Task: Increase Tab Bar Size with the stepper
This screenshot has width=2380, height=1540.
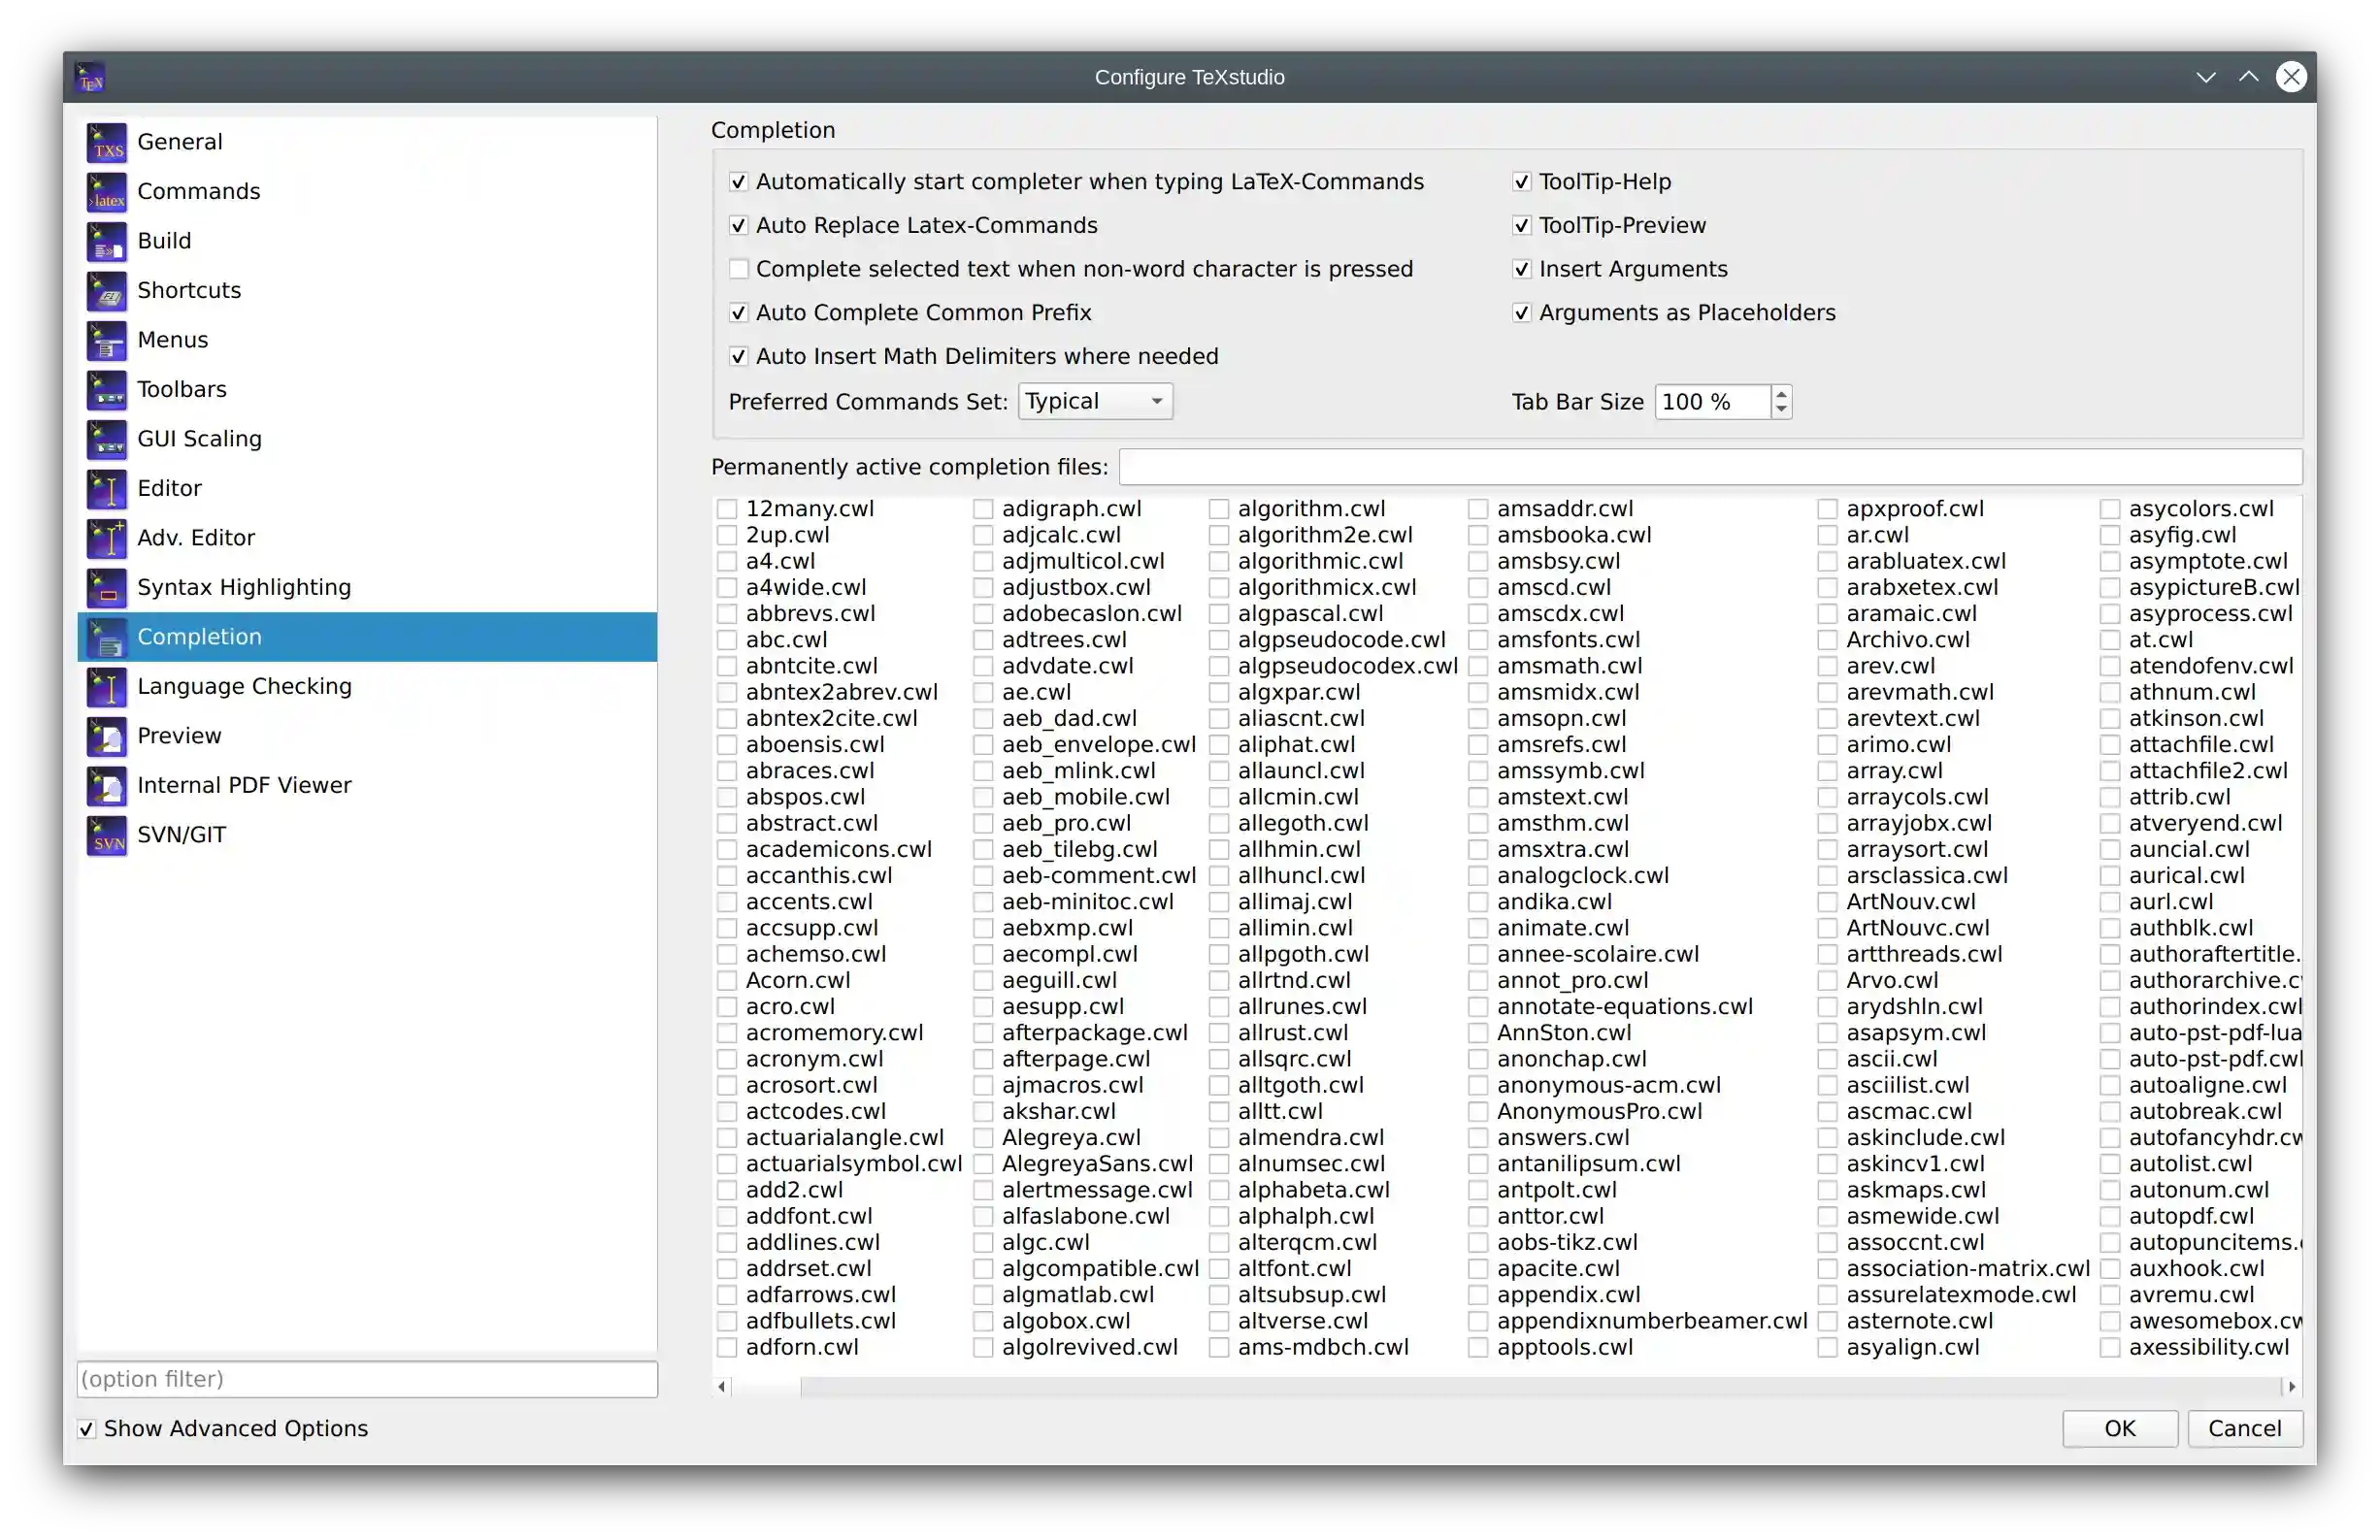Action: tap(1782, 395)
